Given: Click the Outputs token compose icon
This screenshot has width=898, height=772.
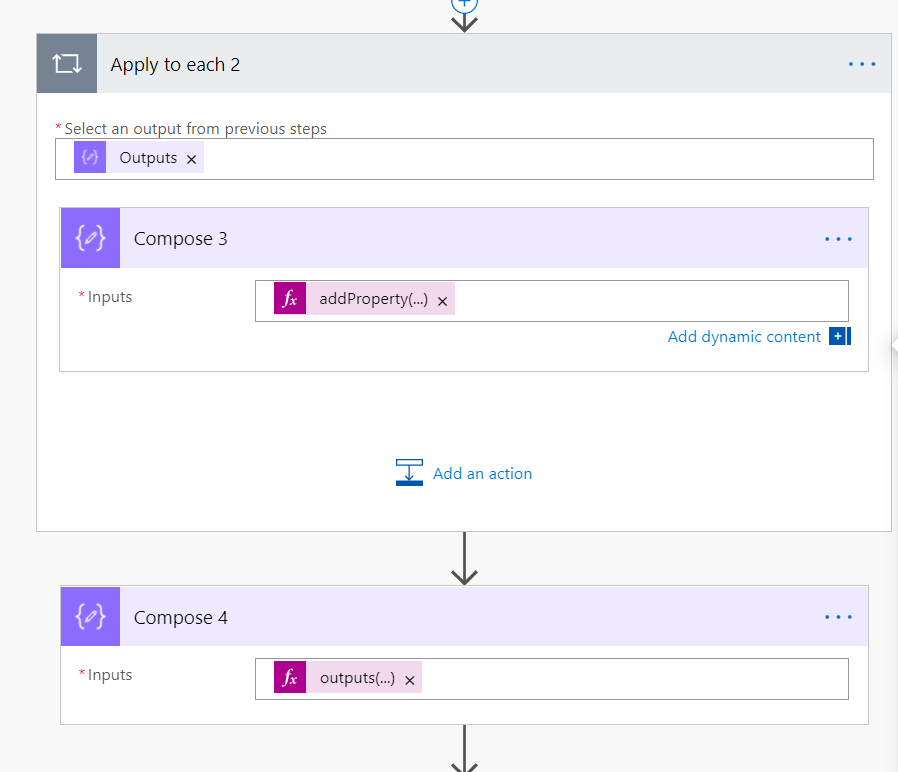Looking at the screenshot, I should click(x=90, y=157).
